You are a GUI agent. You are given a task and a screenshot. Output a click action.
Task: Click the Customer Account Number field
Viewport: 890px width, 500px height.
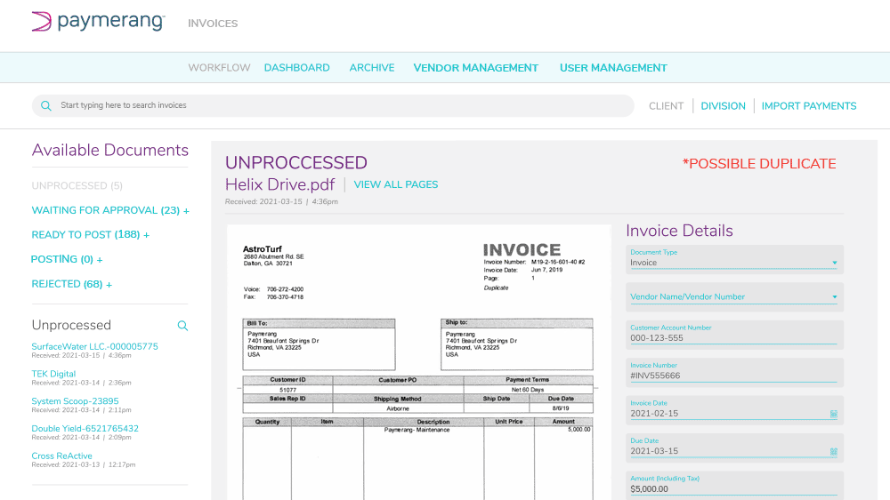[734, 334]
